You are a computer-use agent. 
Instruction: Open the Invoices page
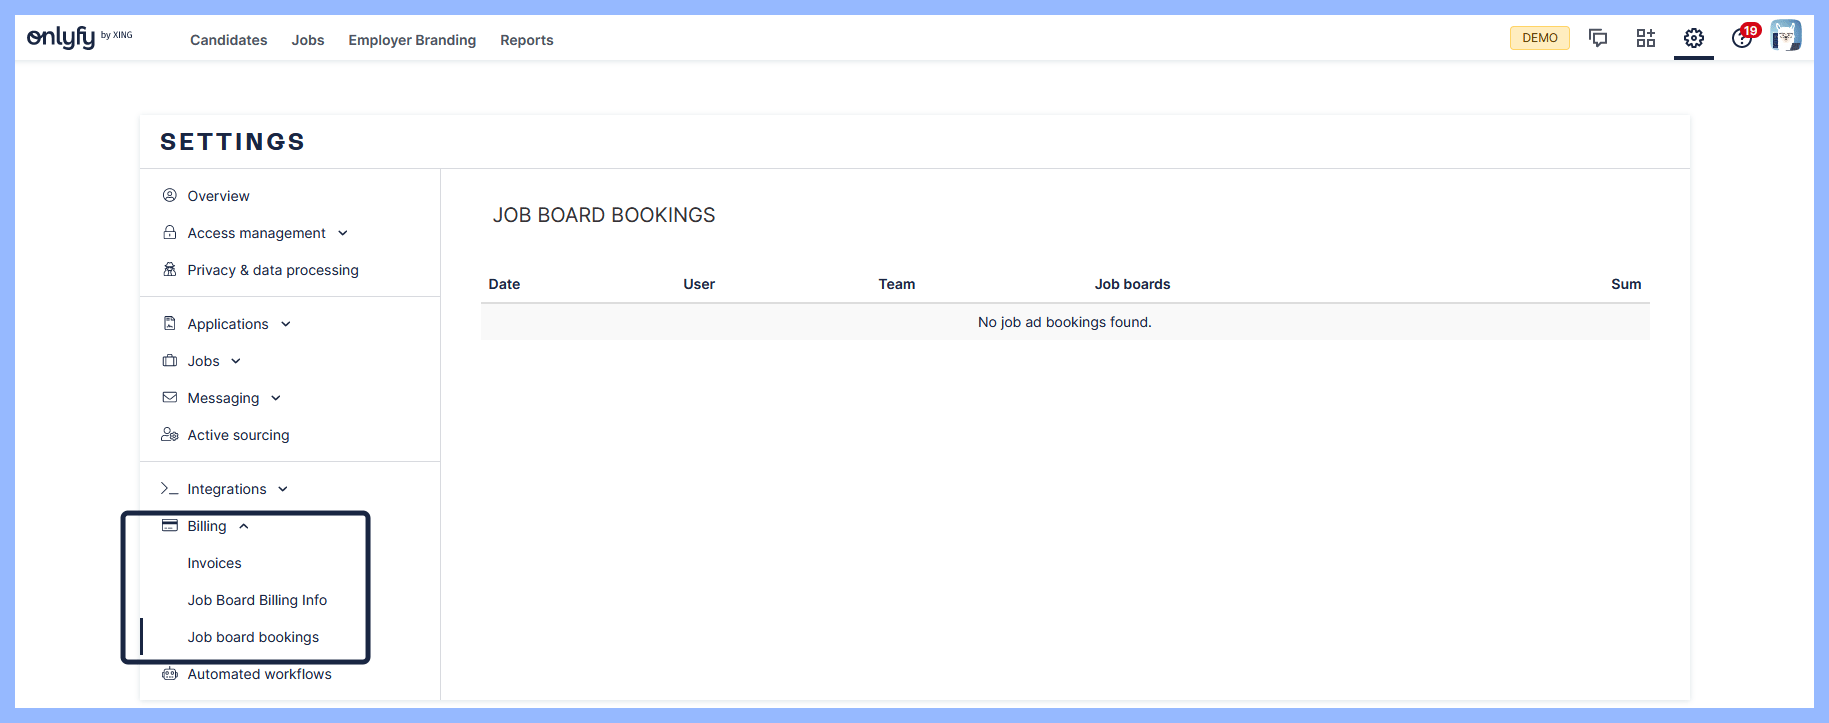point(214,563)
